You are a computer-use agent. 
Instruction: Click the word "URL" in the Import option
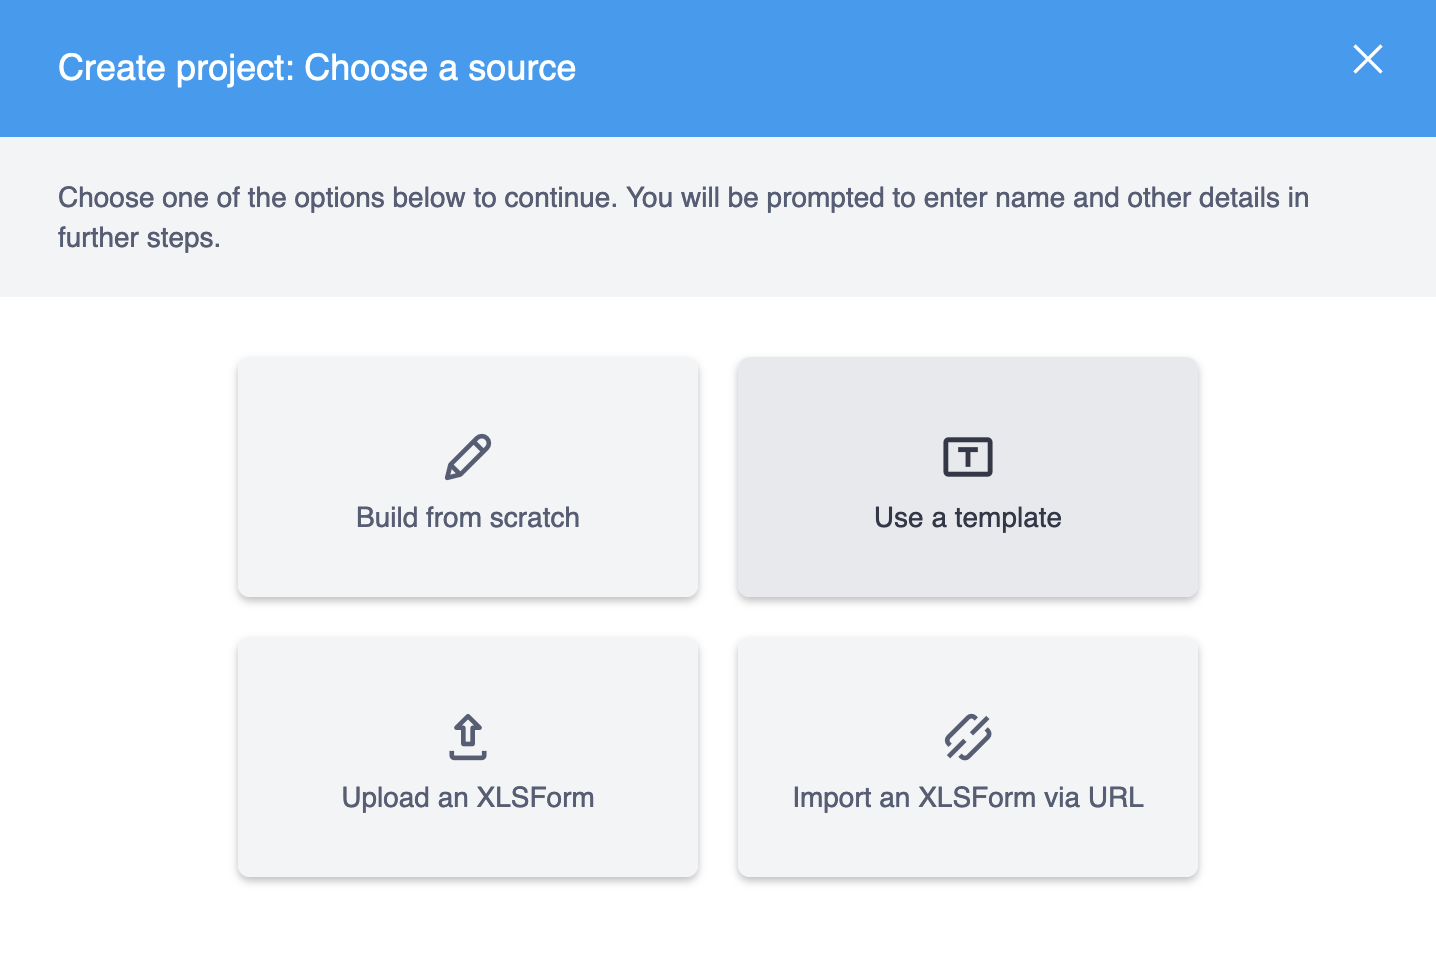(x=1115, y=797)
